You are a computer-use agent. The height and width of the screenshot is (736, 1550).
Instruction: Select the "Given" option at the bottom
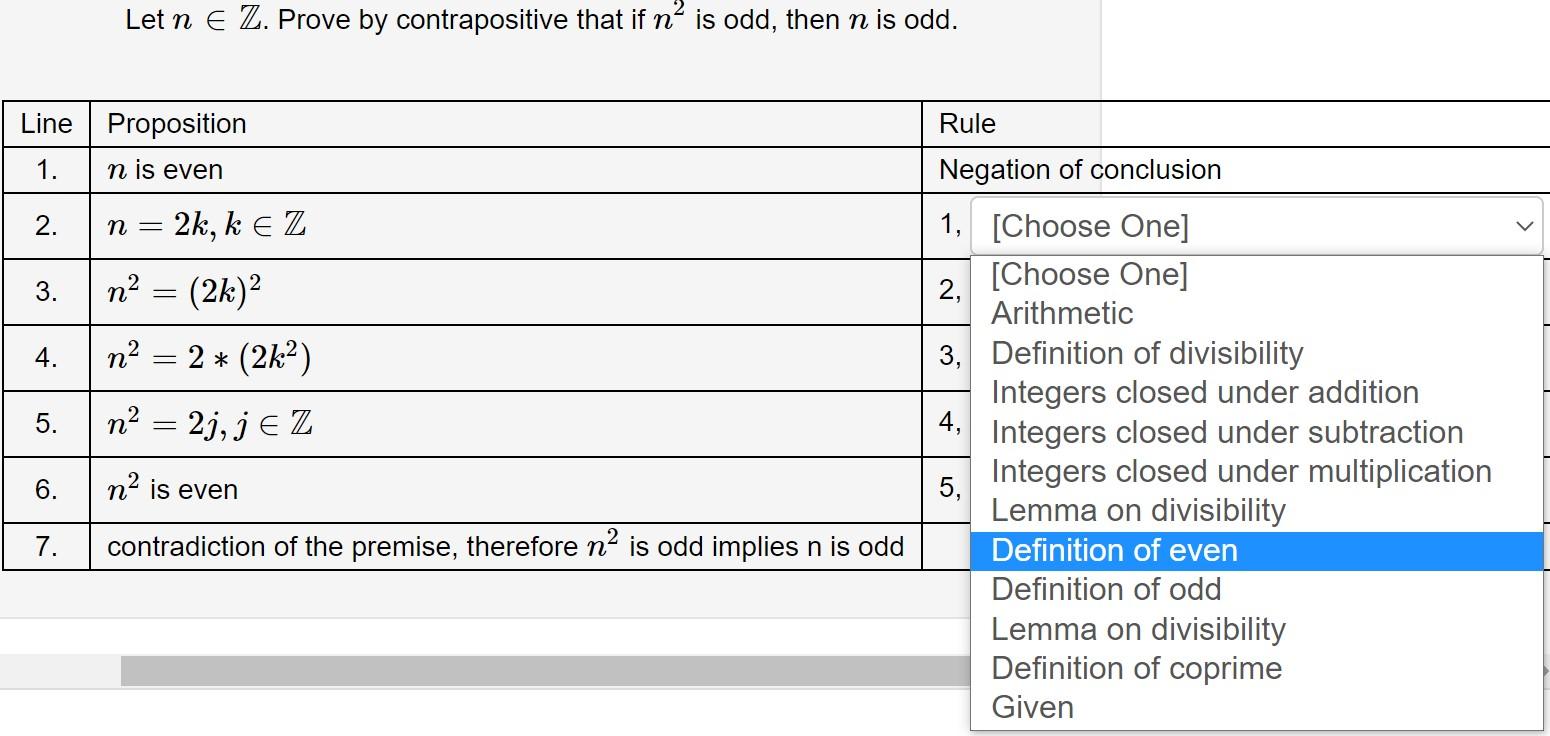pyautogui.click(x=1032, y=707)
